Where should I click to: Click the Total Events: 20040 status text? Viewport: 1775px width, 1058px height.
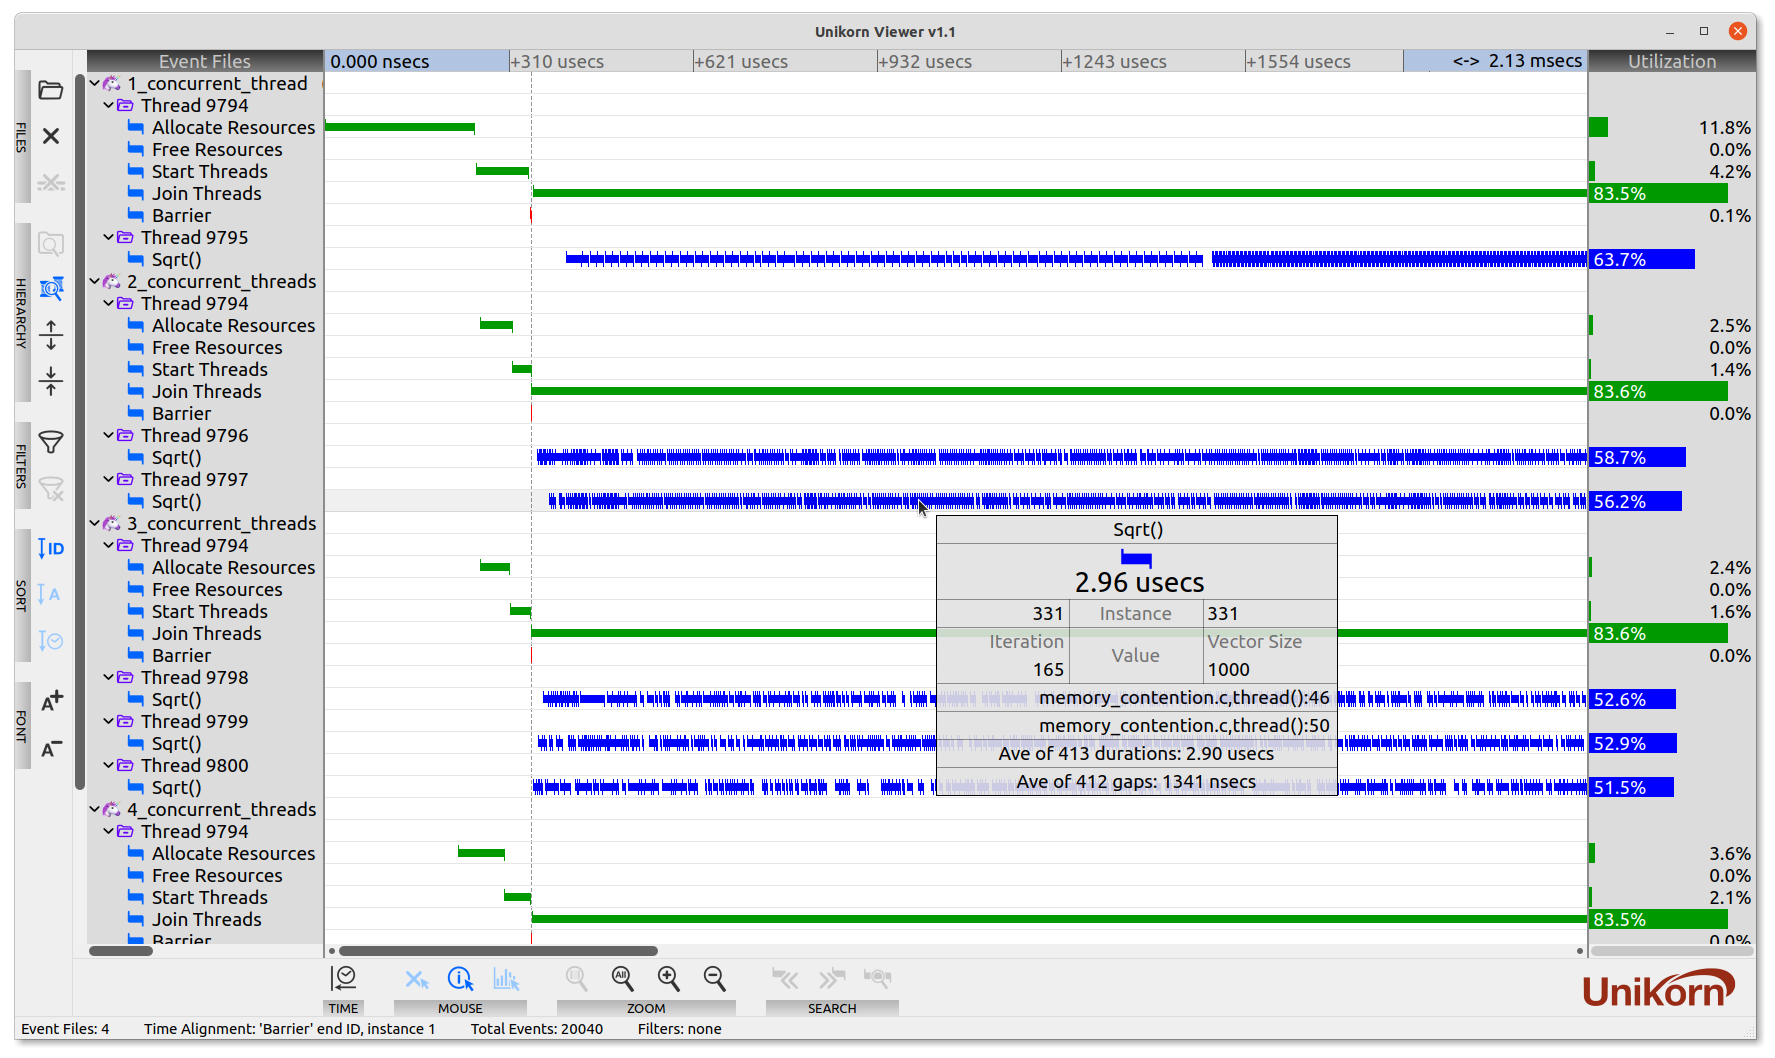(537, 1029)
